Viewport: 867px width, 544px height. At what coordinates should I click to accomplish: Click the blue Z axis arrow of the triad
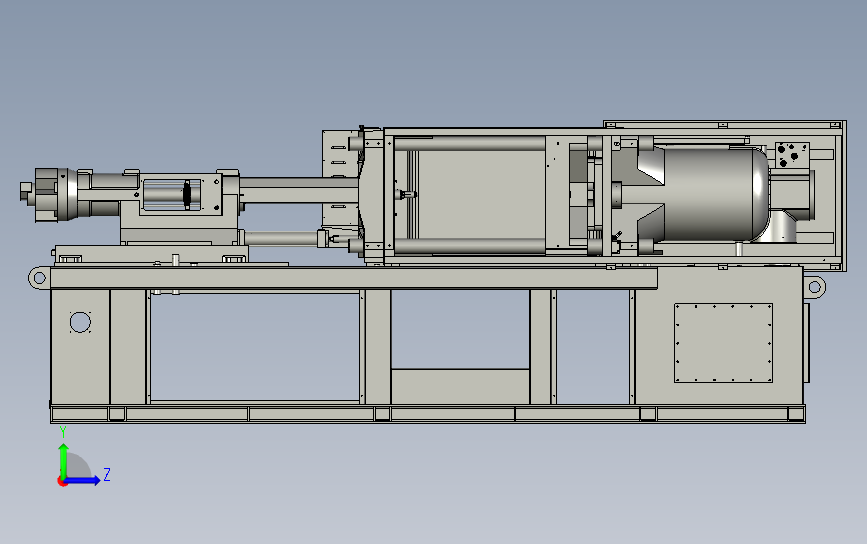click(83, 480)
